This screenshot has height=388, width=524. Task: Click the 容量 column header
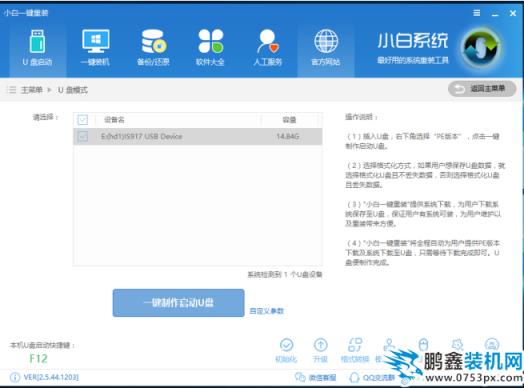coord(289,120)
